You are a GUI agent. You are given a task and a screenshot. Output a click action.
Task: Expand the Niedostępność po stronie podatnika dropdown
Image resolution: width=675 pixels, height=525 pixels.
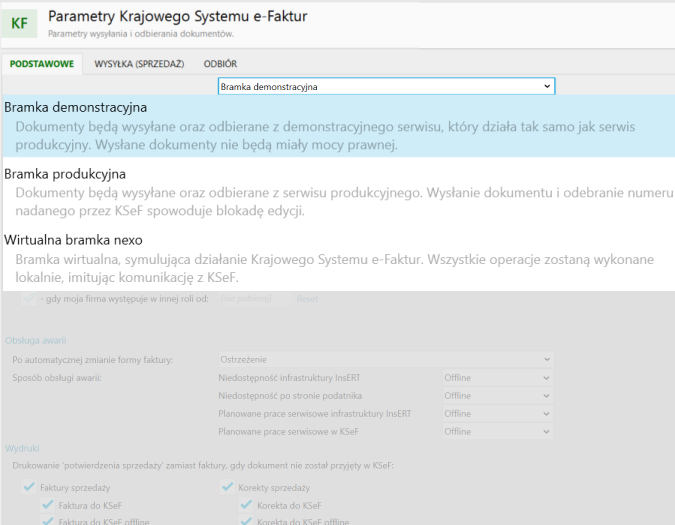pyautogui.click(x=497, y=396)
